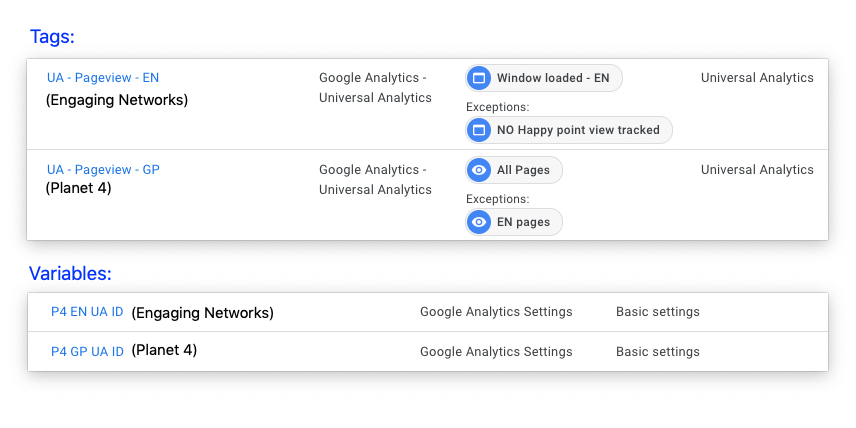Select the All Pages trigger chip
The width and height of the screenshot is (856, 428).
514,170
